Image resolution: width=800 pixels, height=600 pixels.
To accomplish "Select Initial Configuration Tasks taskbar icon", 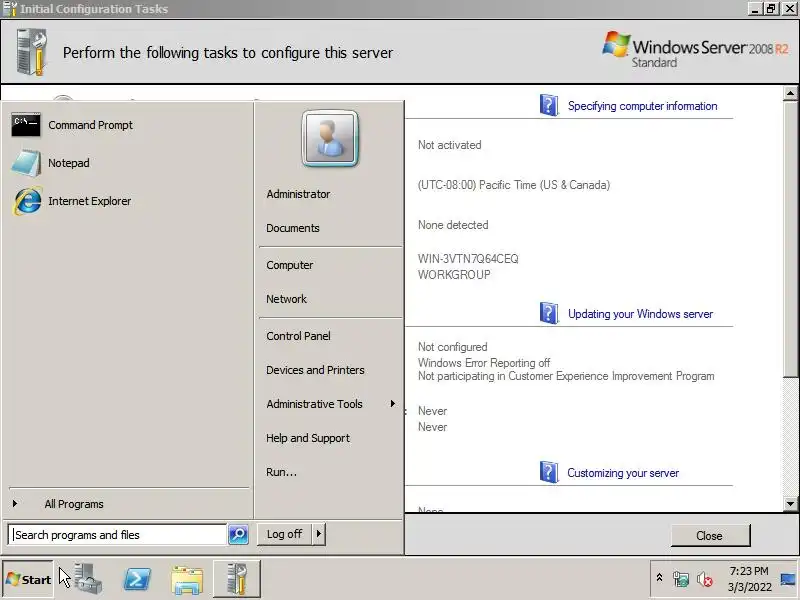I will [x=237, y=579].
